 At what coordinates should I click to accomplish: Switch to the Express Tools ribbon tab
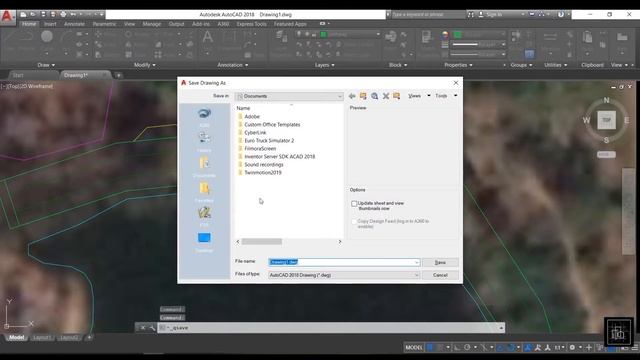tap(251, 24)
